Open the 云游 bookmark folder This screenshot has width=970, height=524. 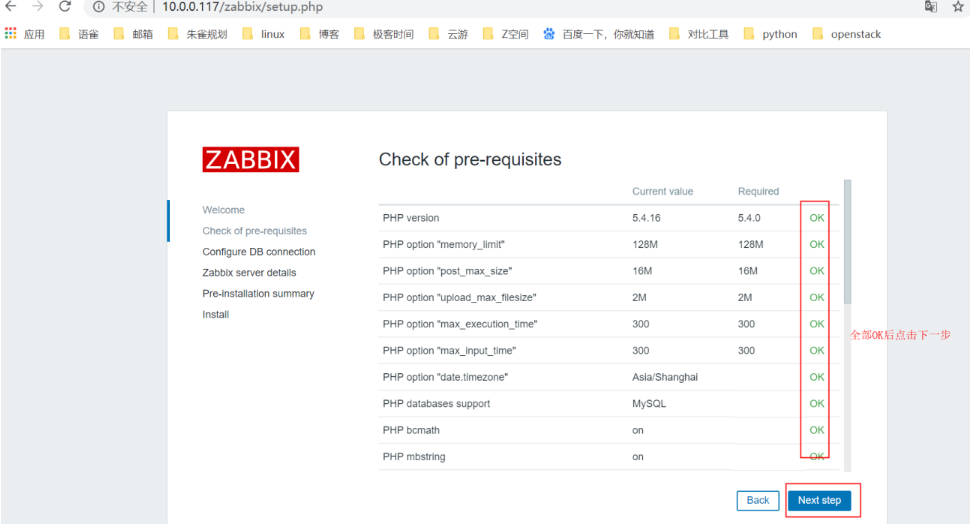tap(449, 34)
